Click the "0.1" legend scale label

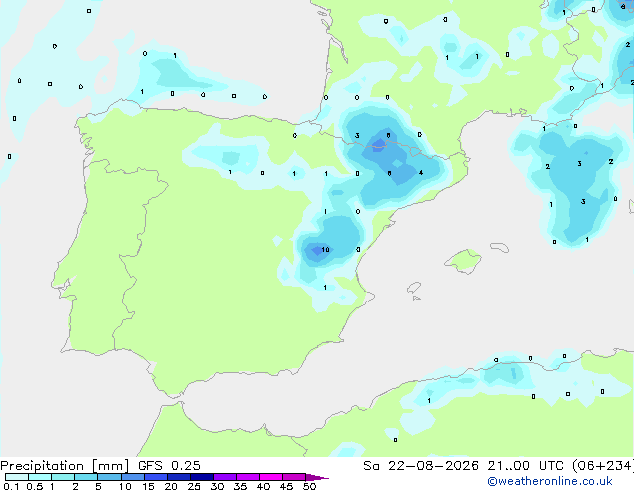[x=11, y=486]
